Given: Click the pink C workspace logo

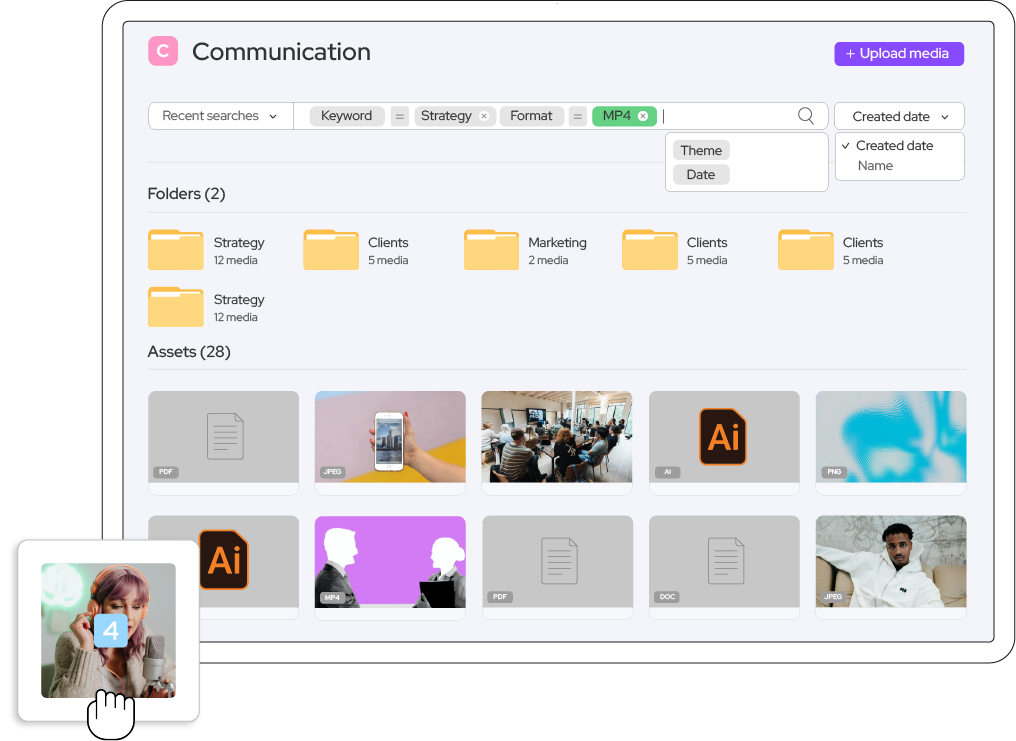Looking at the screenshot, I should point(163,51).
